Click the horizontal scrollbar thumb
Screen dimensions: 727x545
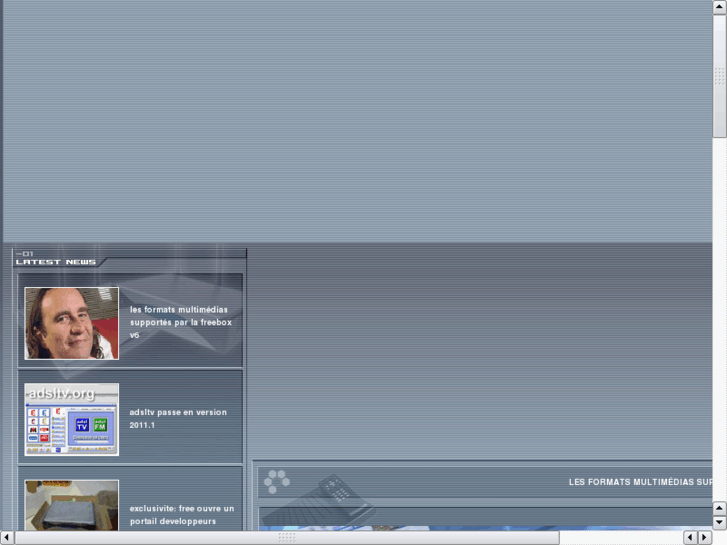point(287,538)
